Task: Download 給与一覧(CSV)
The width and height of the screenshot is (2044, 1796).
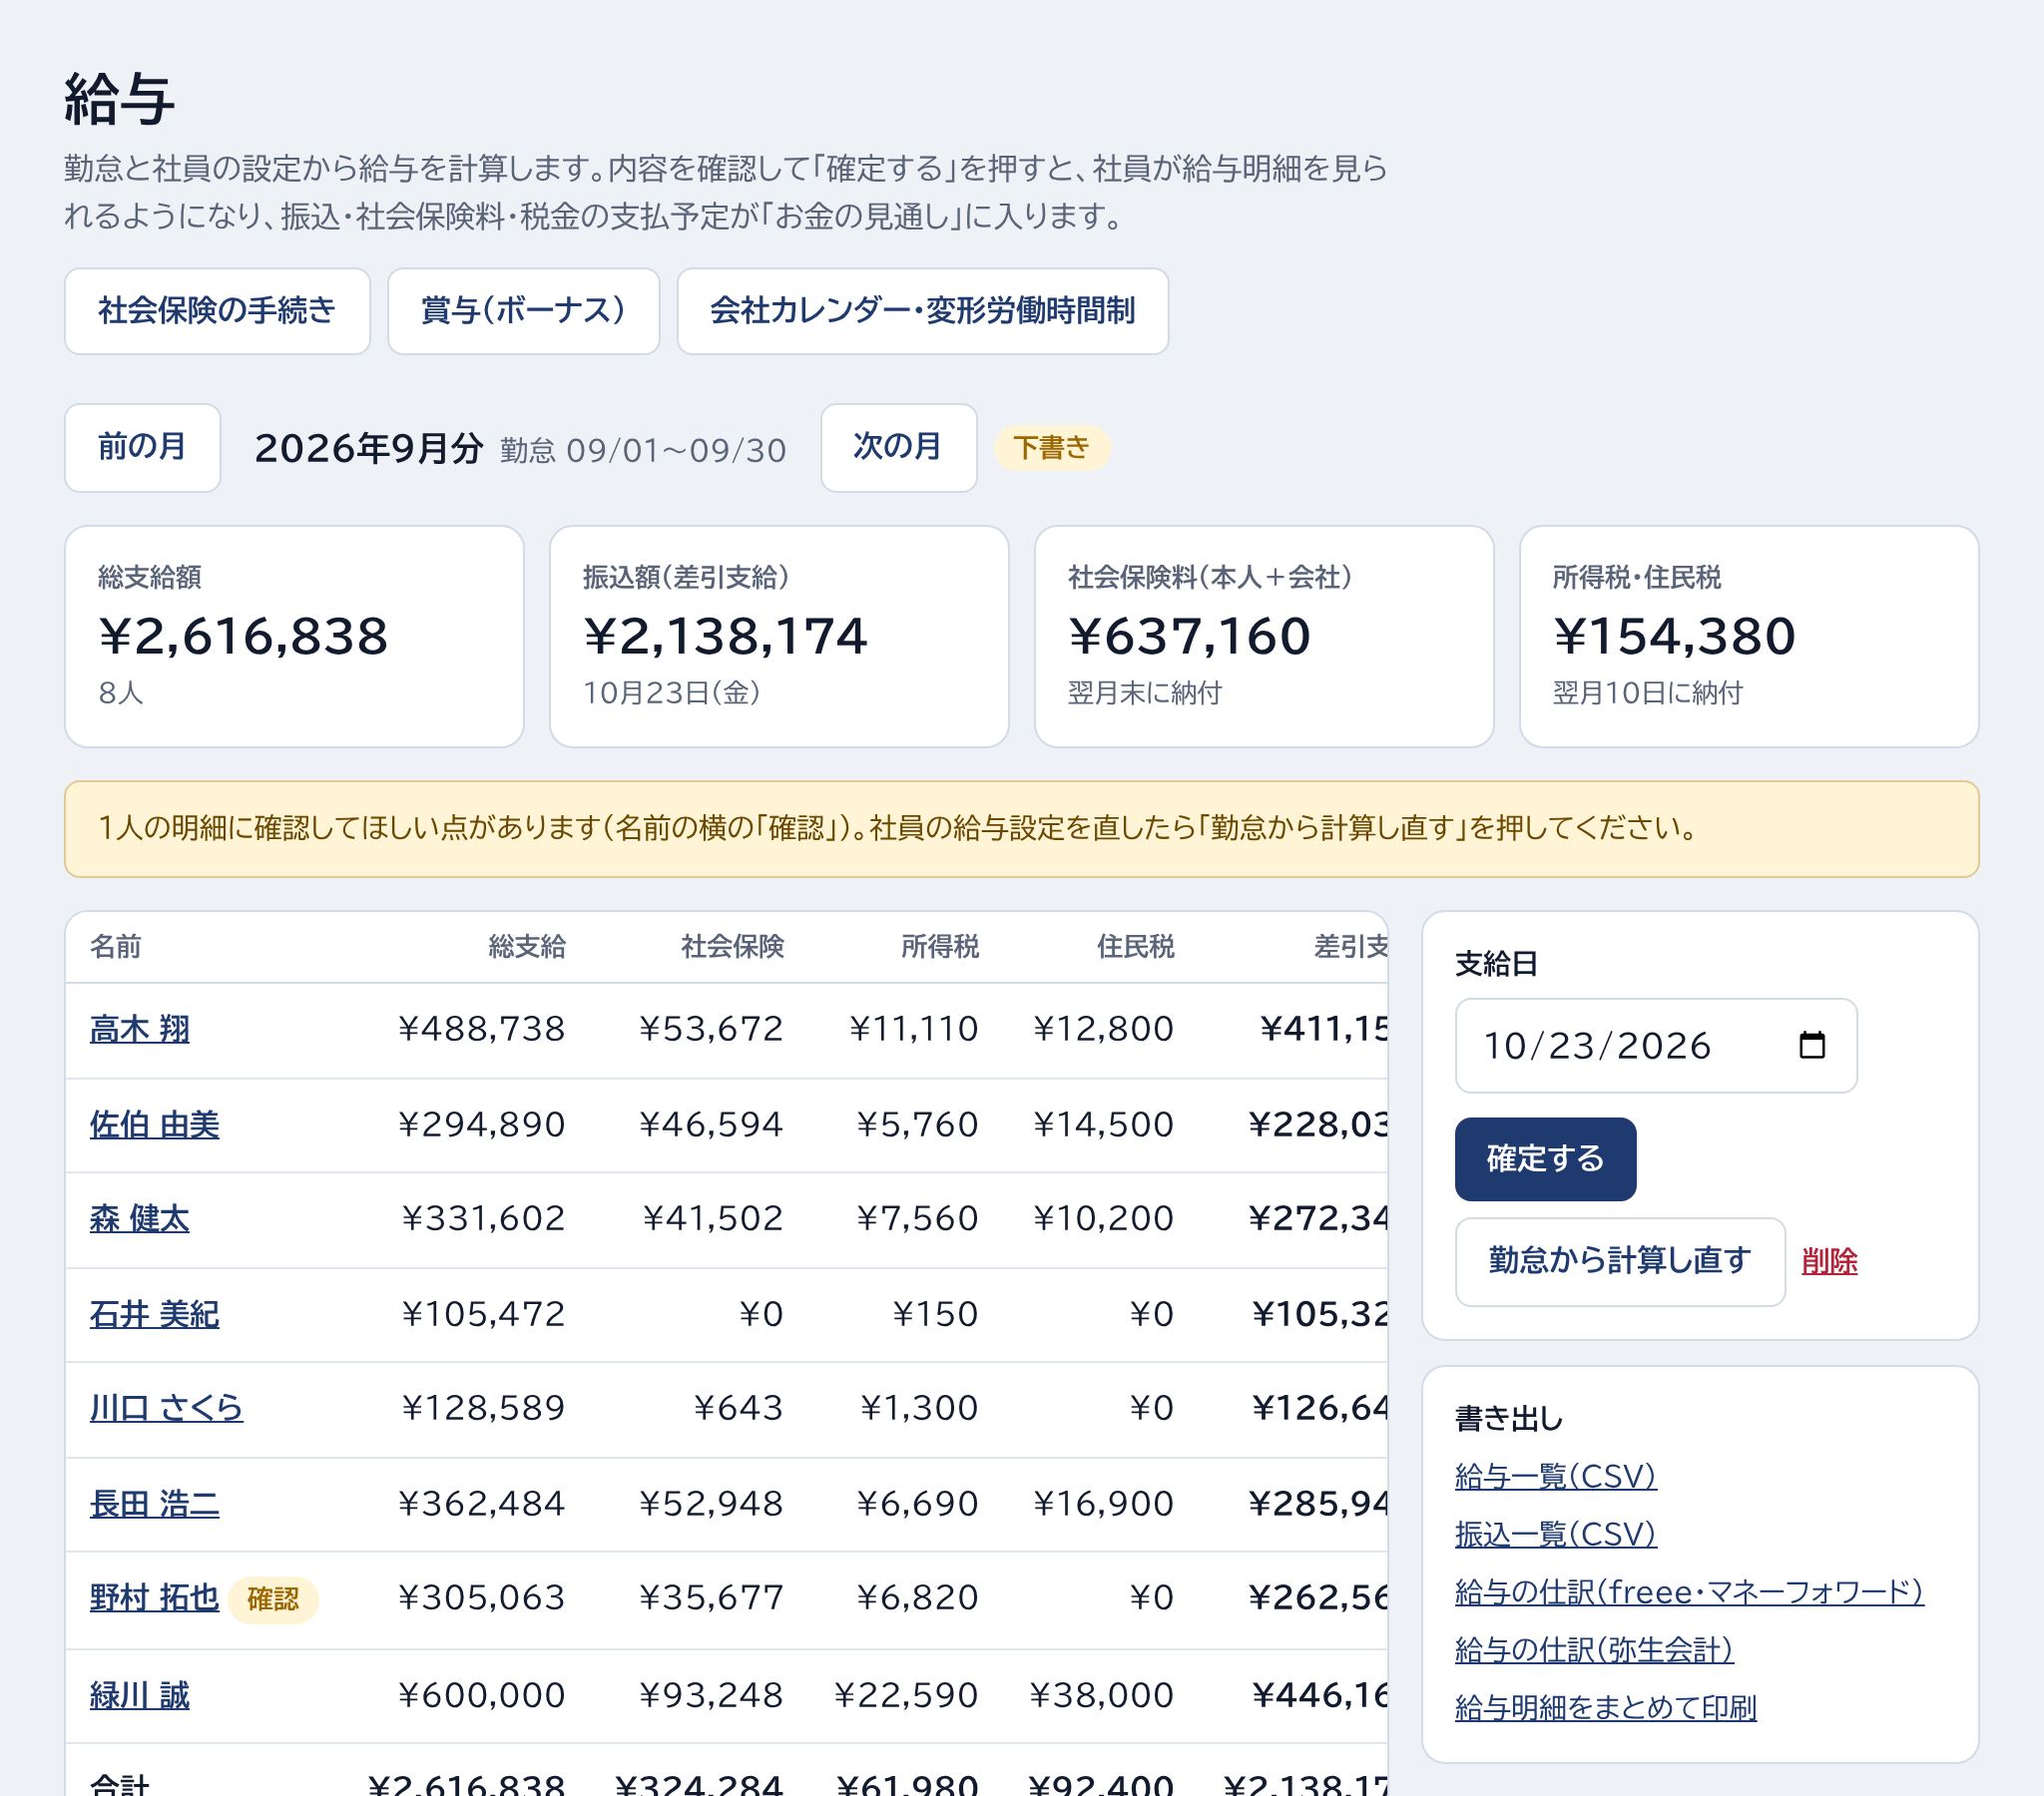Action: tap(1555, 1476)
